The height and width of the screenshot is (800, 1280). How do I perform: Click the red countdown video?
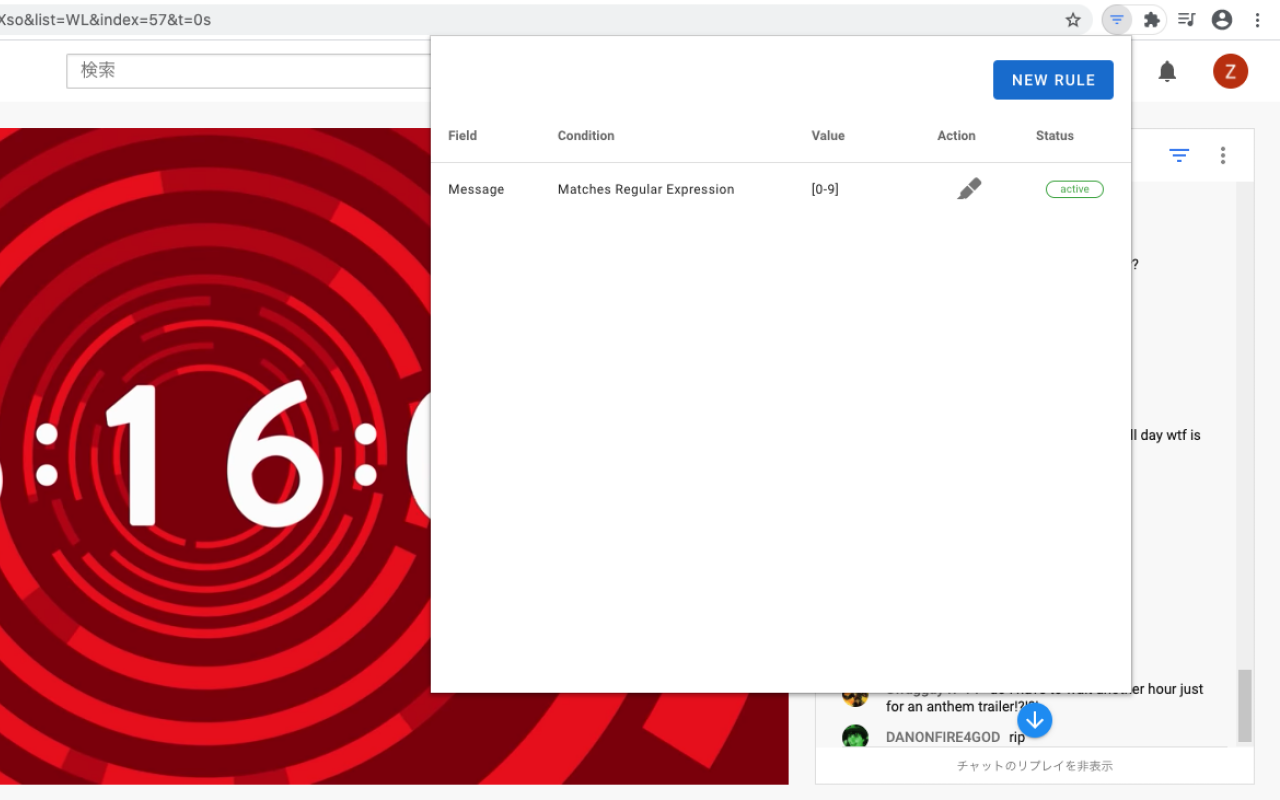pos(394,456)
